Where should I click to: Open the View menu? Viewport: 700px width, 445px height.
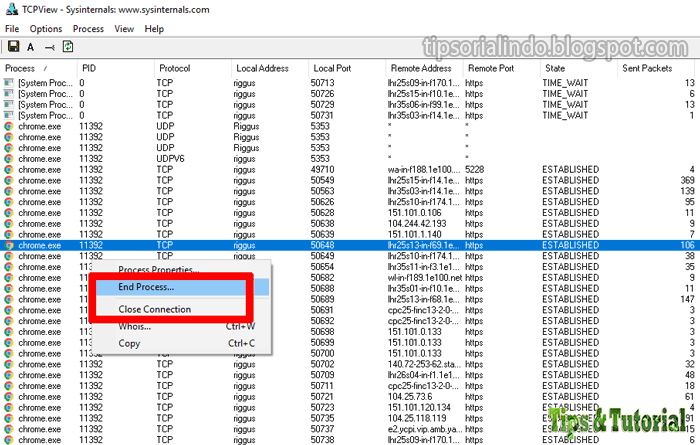[x=124, y=29]
